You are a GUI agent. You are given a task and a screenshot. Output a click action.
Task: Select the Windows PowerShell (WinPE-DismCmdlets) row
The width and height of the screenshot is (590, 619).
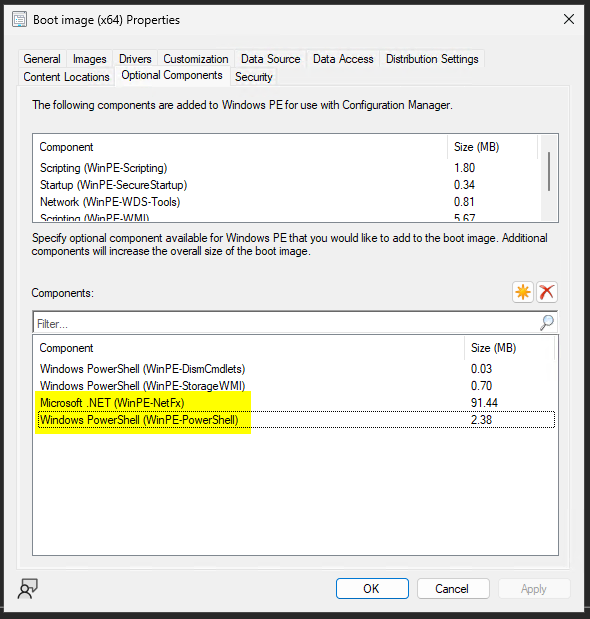[297, 369]
